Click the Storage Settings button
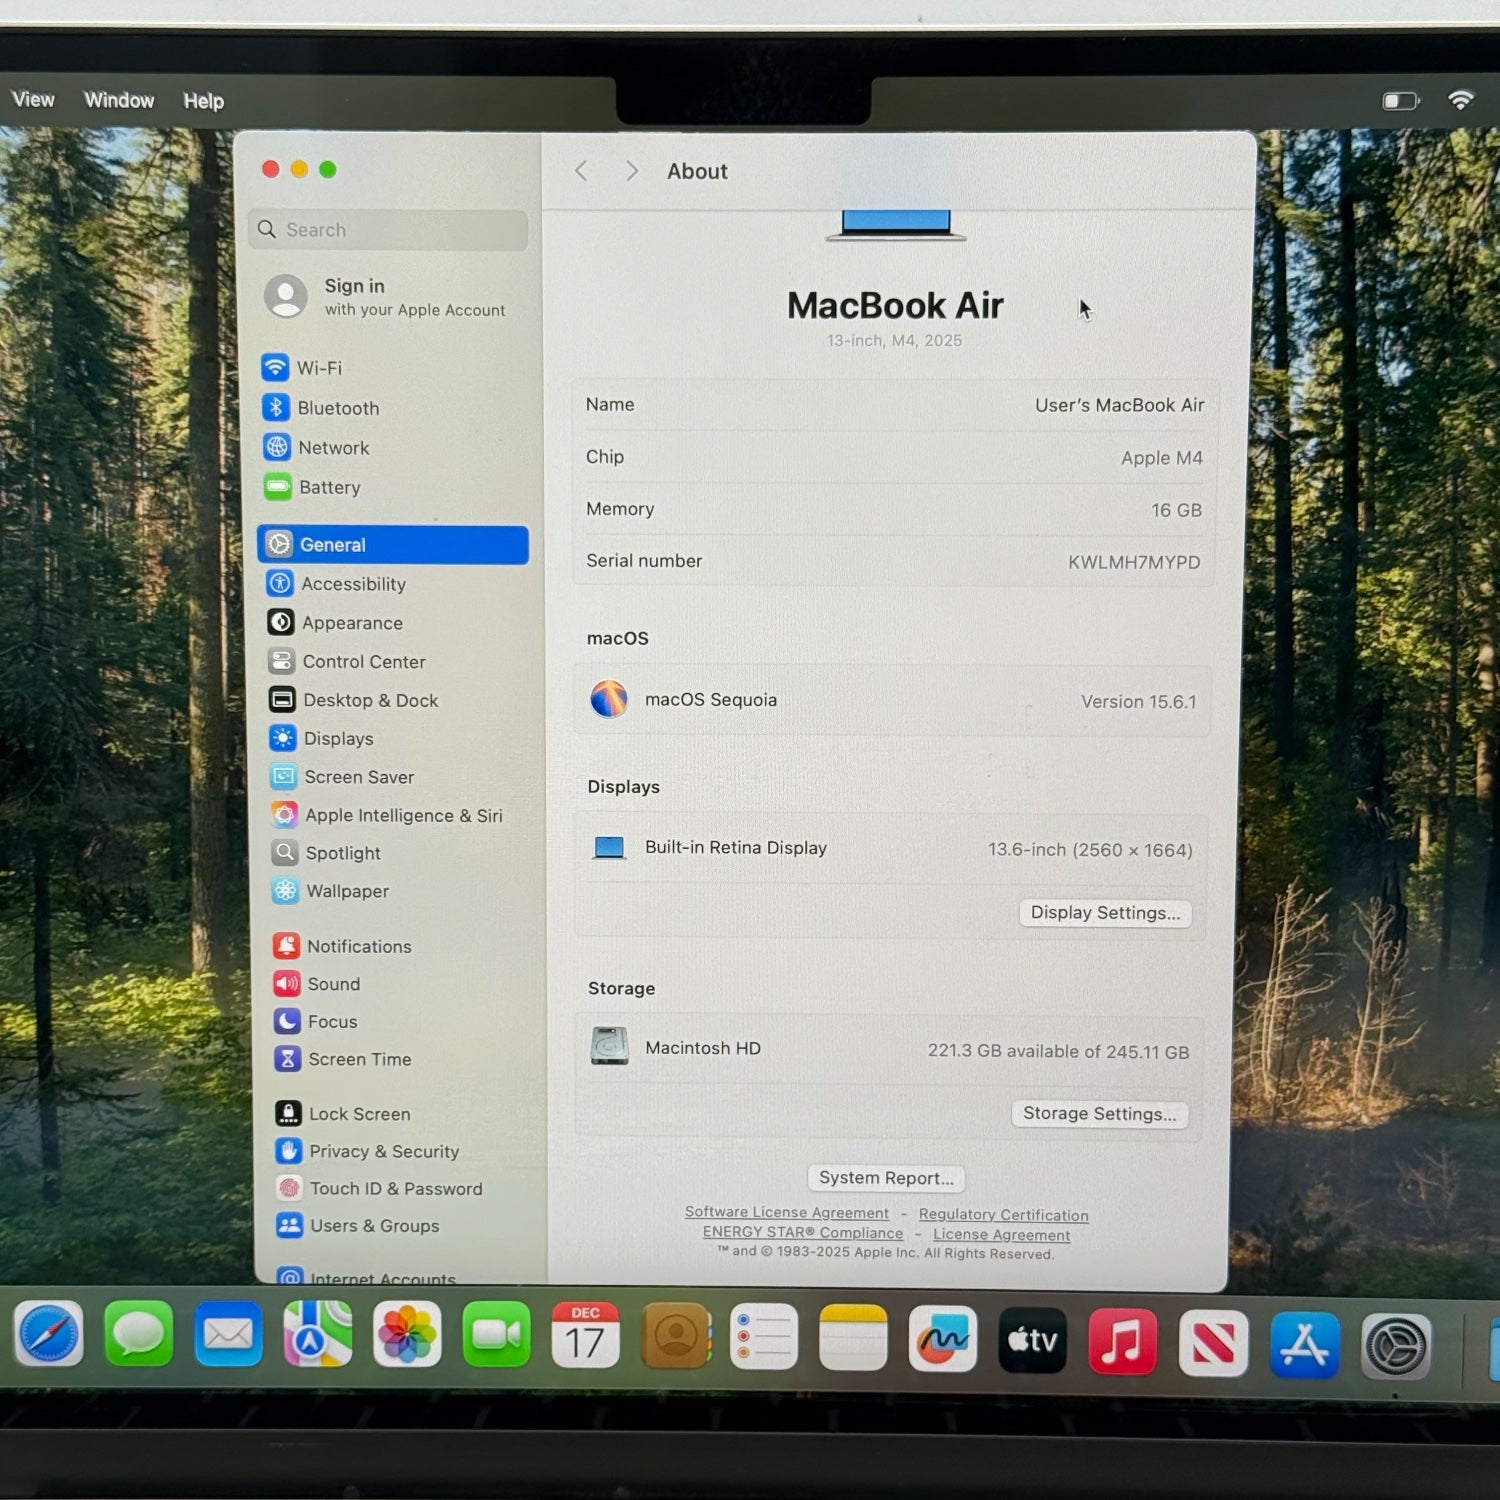The image size is (1500, 1500). 1098,1114
